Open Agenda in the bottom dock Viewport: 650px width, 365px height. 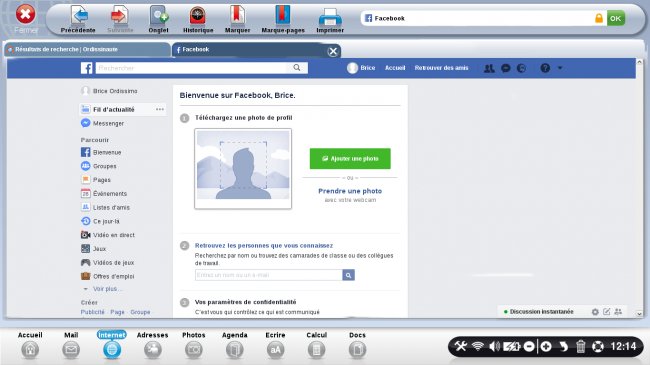pyautogui.click(x=235, y=345)
